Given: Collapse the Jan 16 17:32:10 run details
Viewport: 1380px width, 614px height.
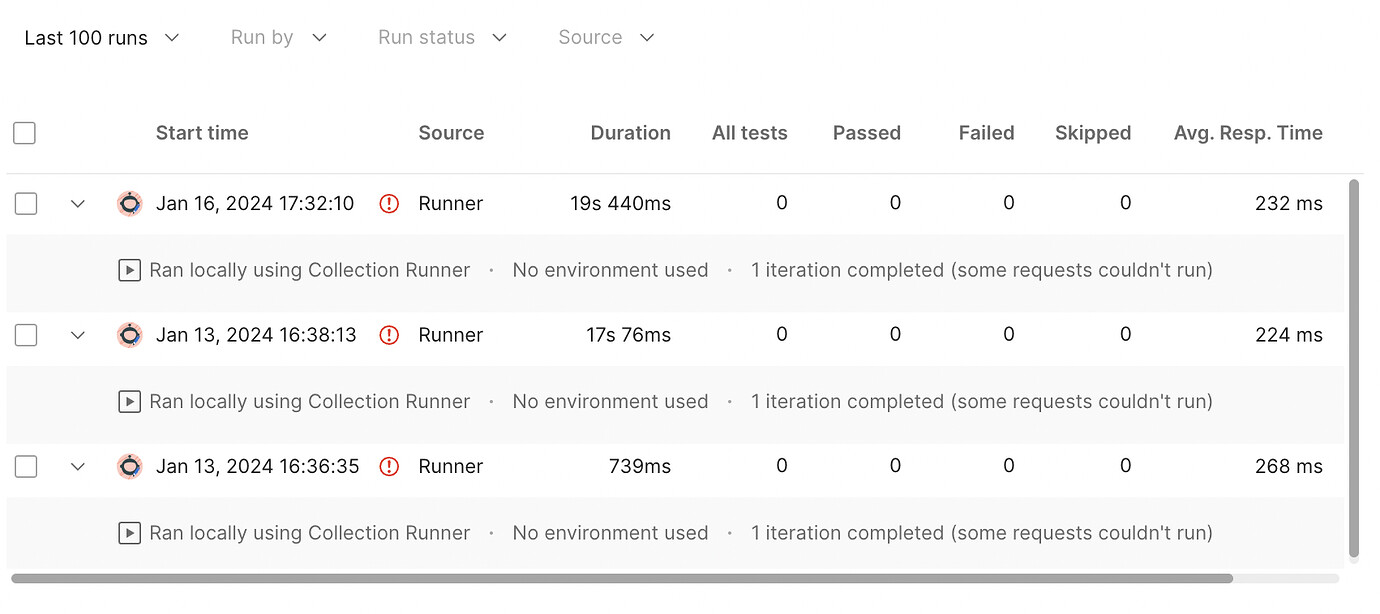Looking at the screenshot, I should (78, 204).
